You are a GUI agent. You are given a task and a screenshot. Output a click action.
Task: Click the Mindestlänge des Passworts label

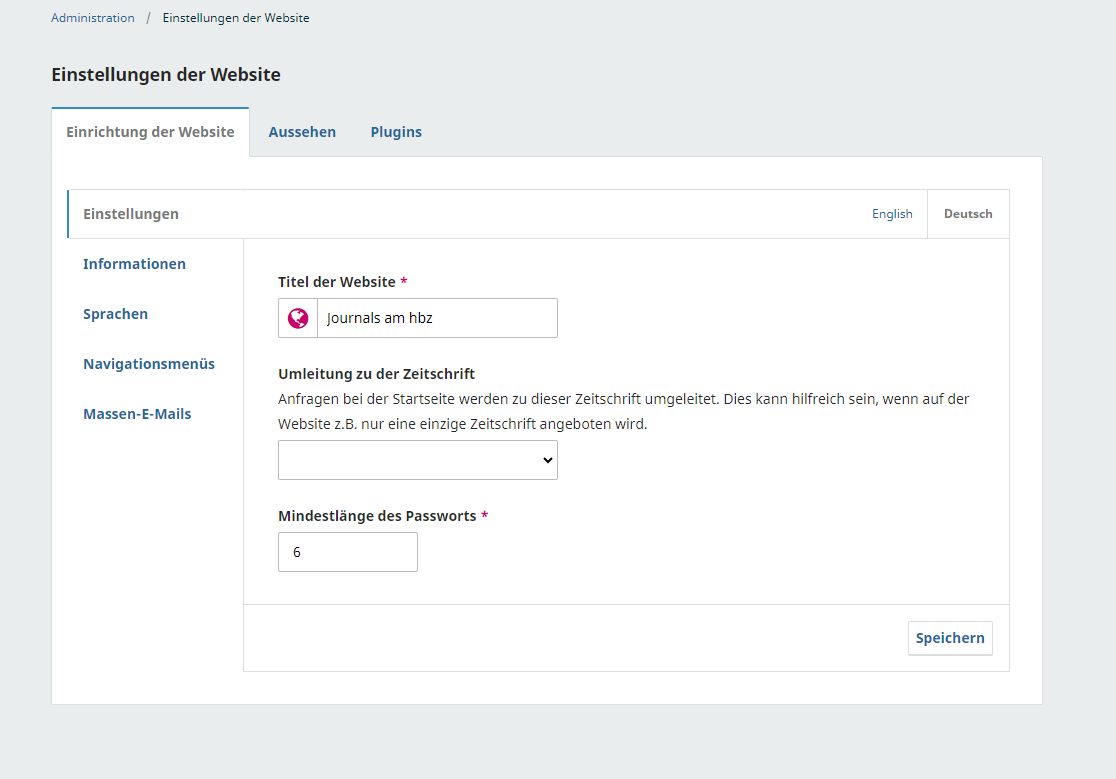376,516
